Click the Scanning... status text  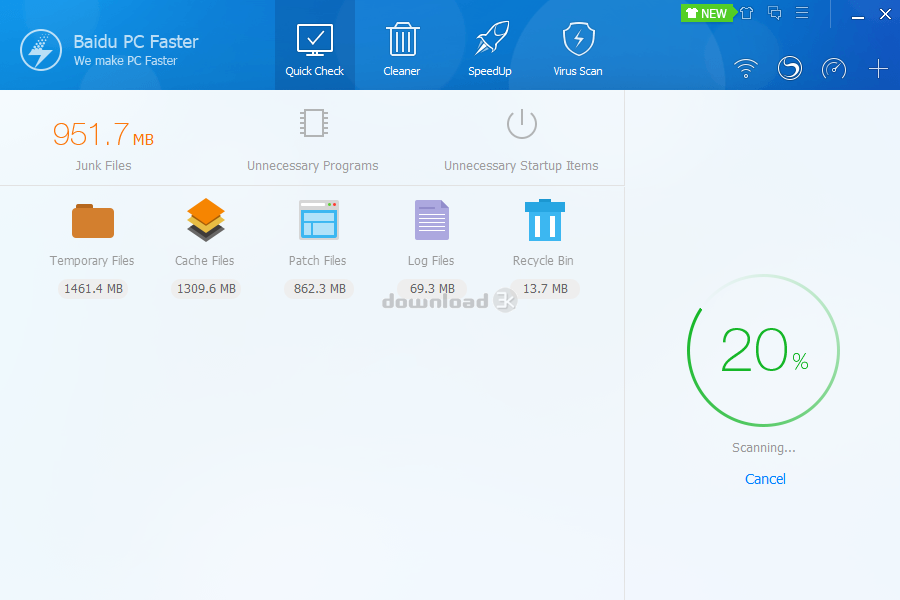(763, 448)
